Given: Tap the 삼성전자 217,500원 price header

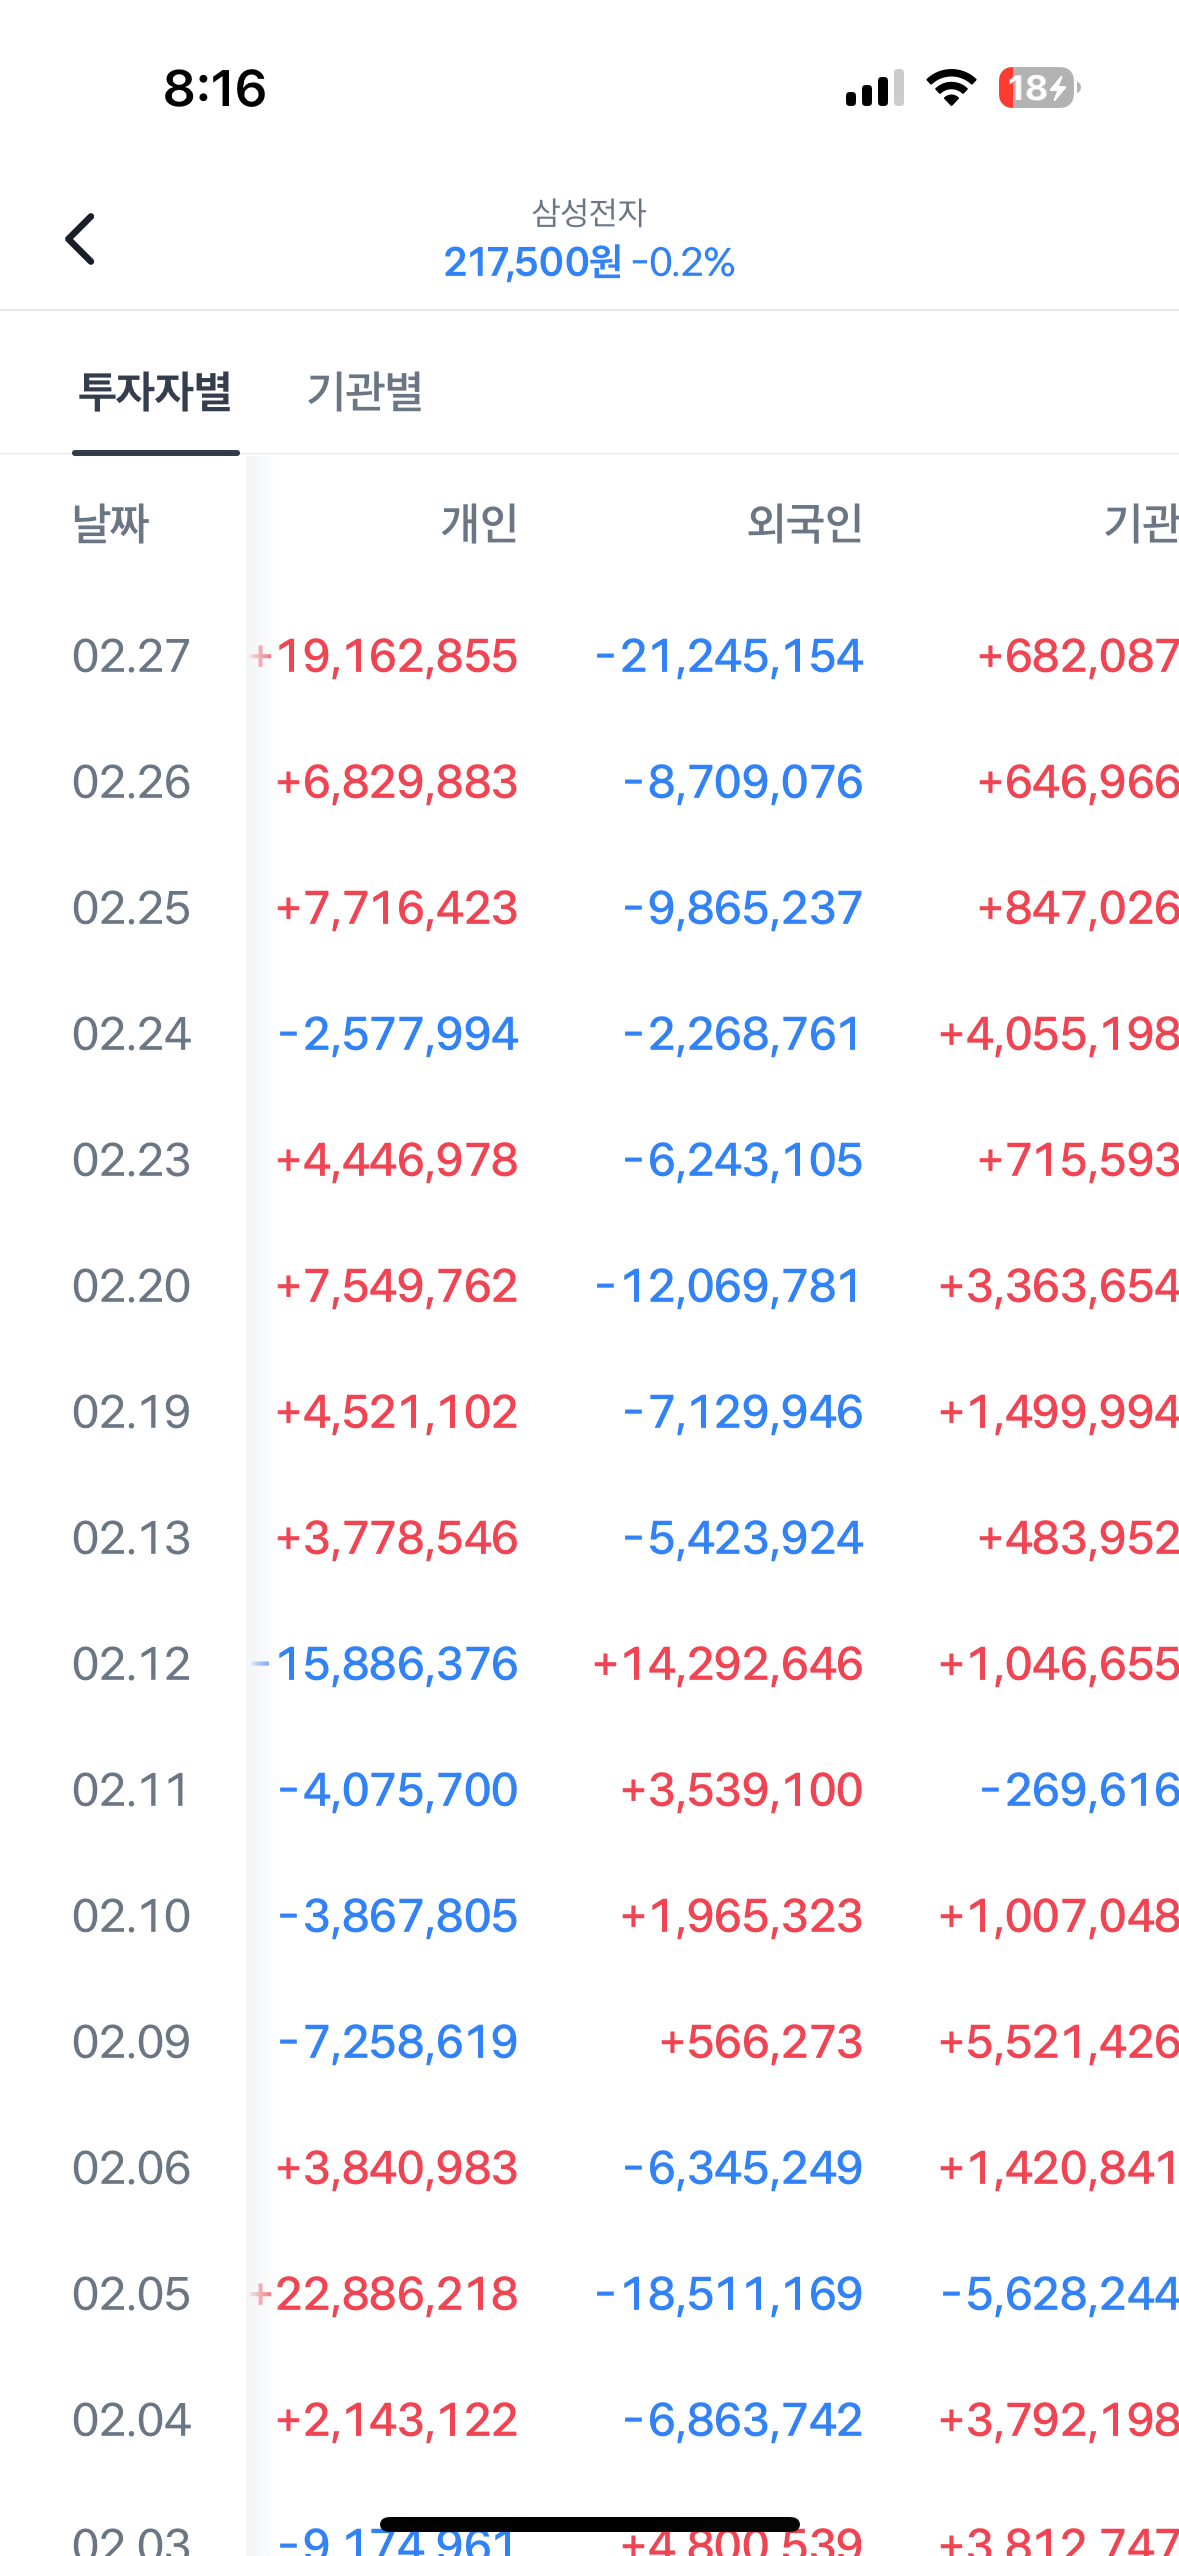Looking at the screenshot, I should (589, 241).
